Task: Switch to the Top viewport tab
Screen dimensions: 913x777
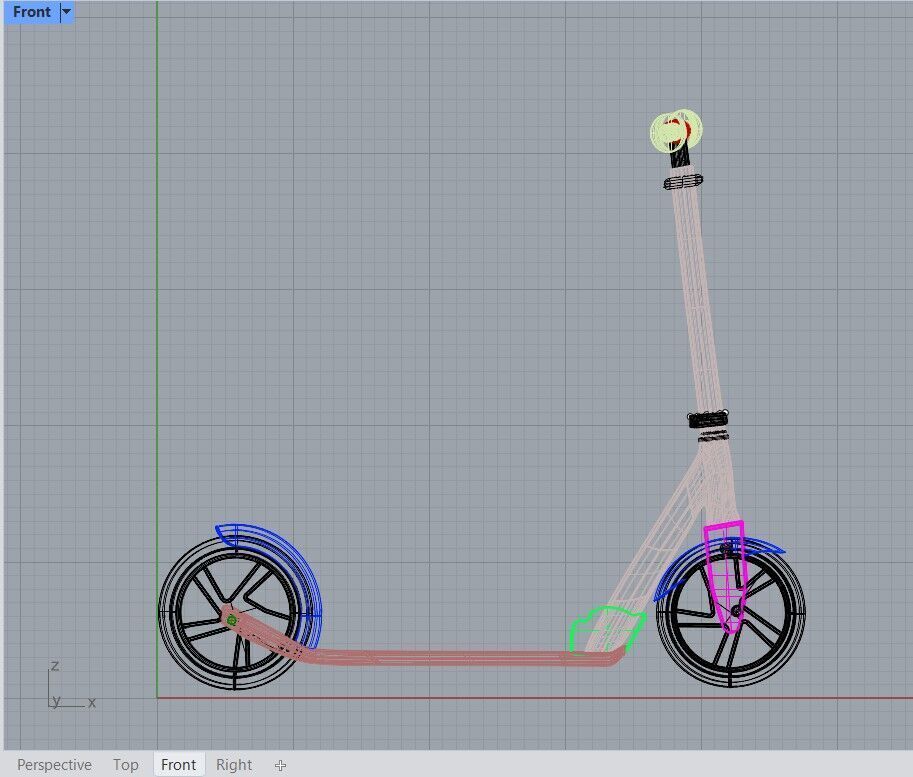Action: click(x=126, y=764)
